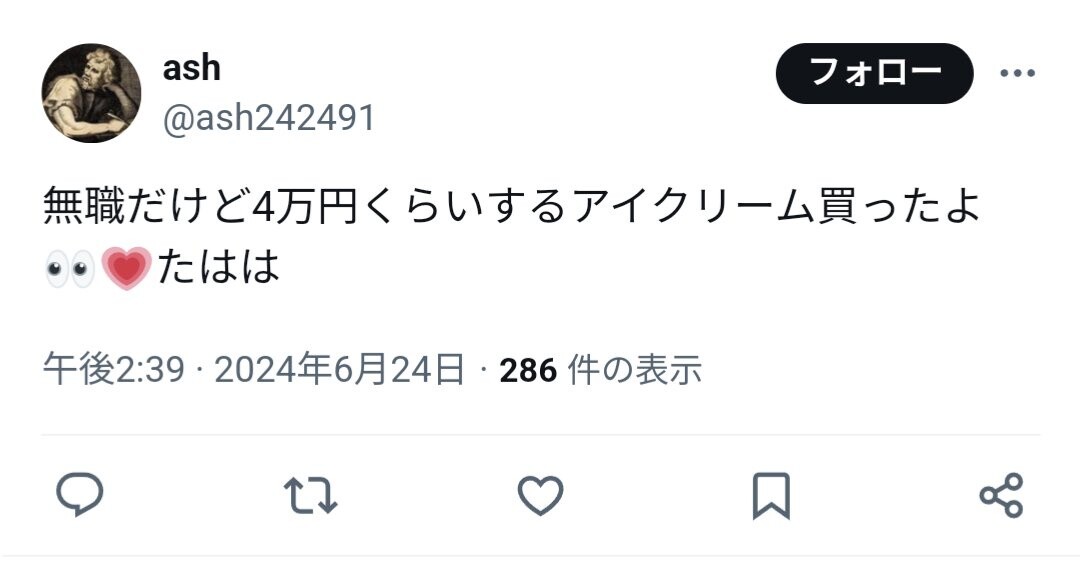1080x565 pixels.
Task: Click the word アイクリーム in the tweet
Action: point(694,206)
